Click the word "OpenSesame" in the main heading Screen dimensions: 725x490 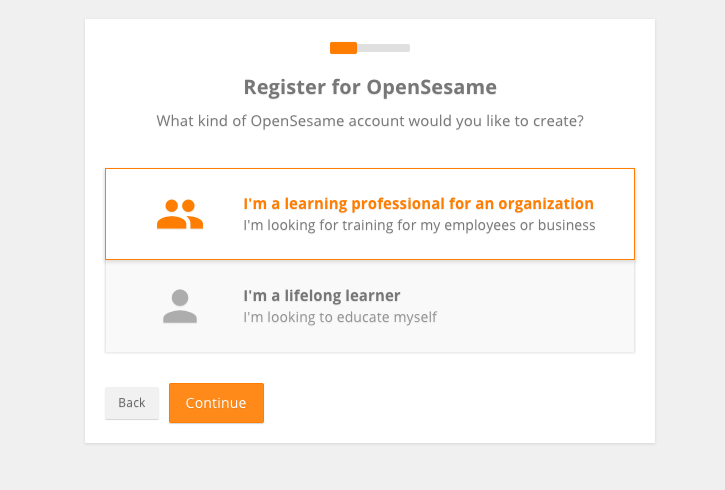[x=432, y=87]
